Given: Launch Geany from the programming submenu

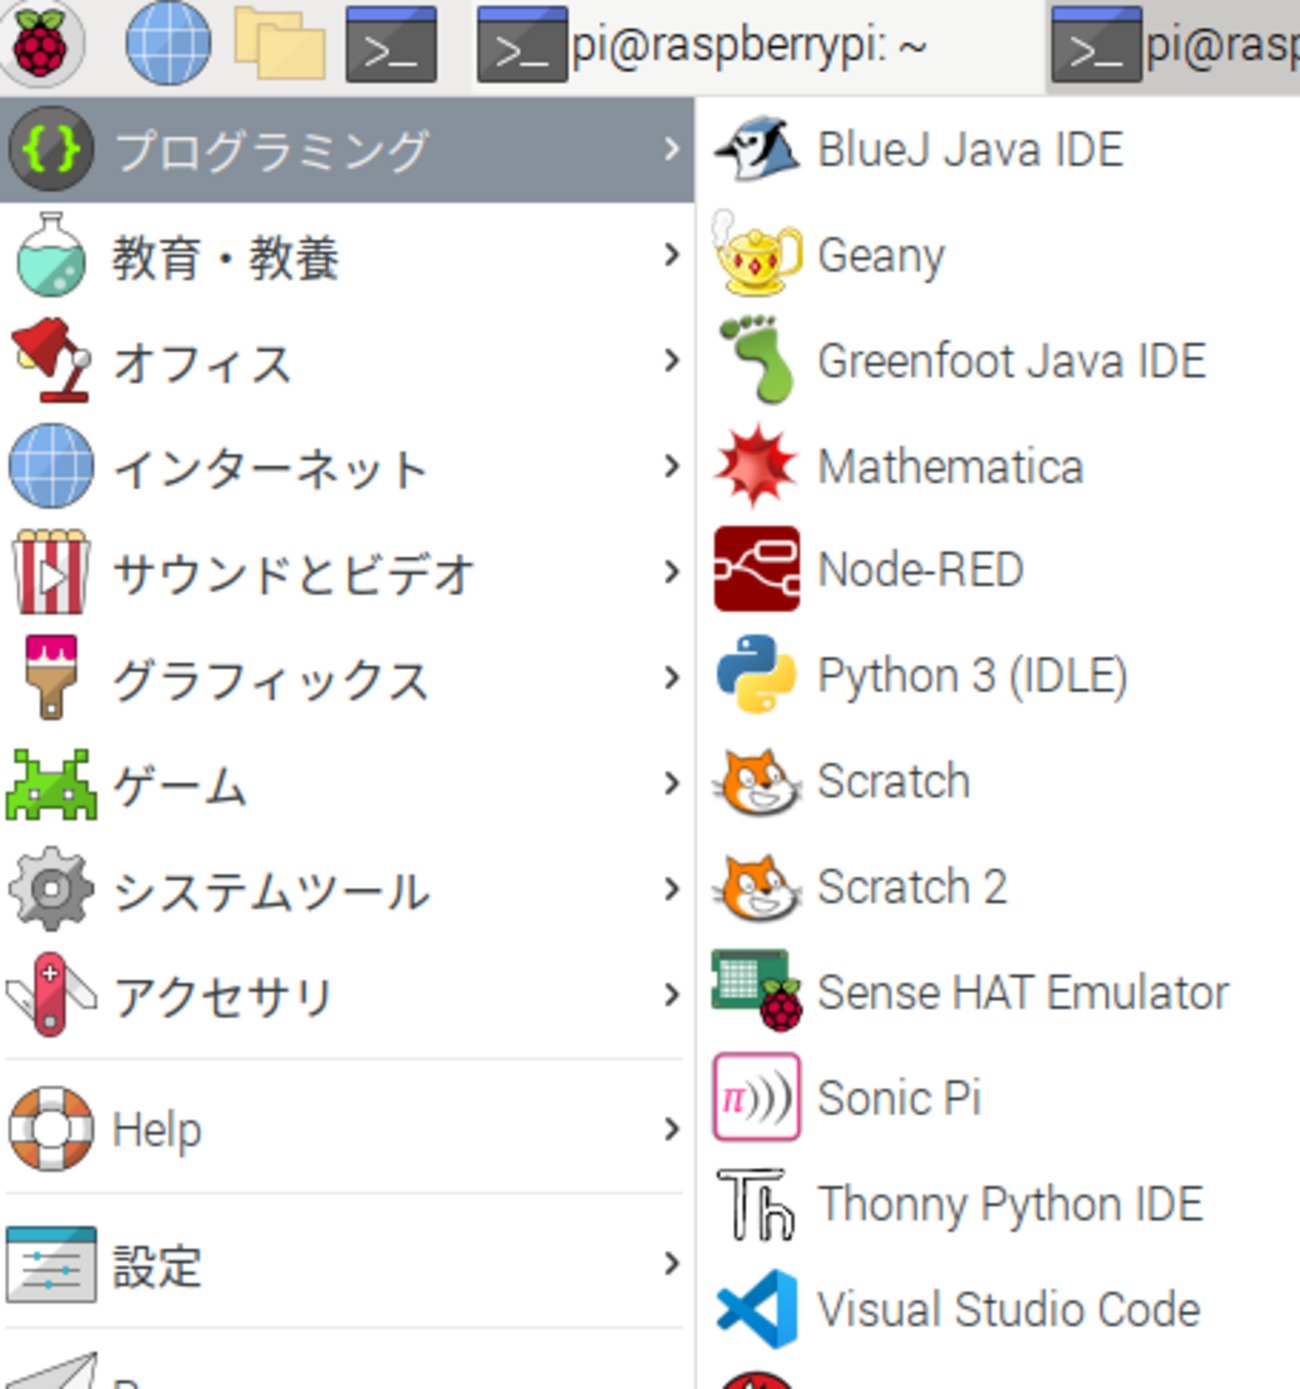Looking at the screenshot, I should pos(1000,255).
